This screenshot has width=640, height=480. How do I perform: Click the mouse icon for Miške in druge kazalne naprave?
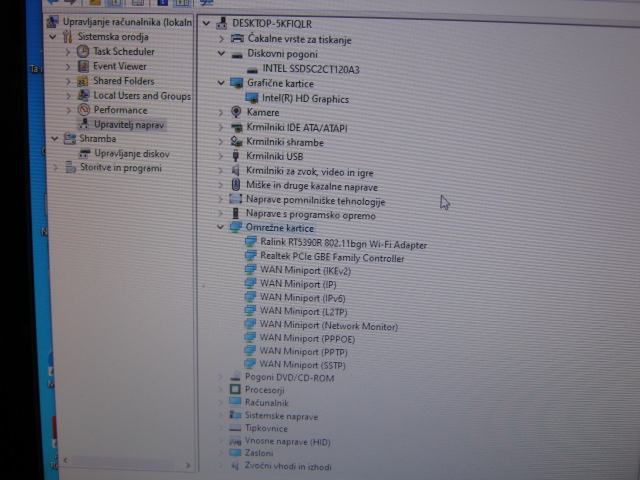click(x=236, y=185)
